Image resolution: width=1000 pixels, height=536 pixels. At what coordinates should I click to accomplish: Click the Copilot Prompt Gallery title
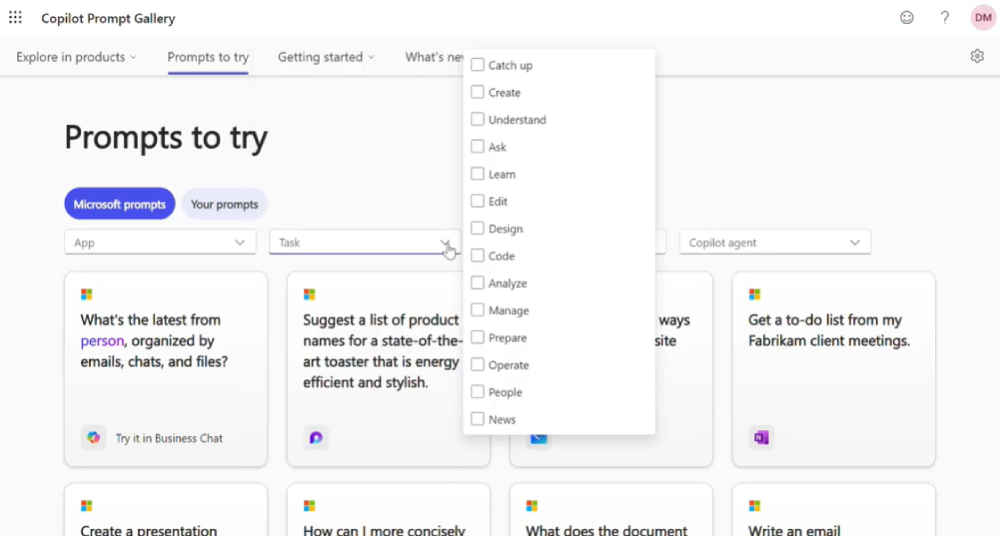coord(108,19)
